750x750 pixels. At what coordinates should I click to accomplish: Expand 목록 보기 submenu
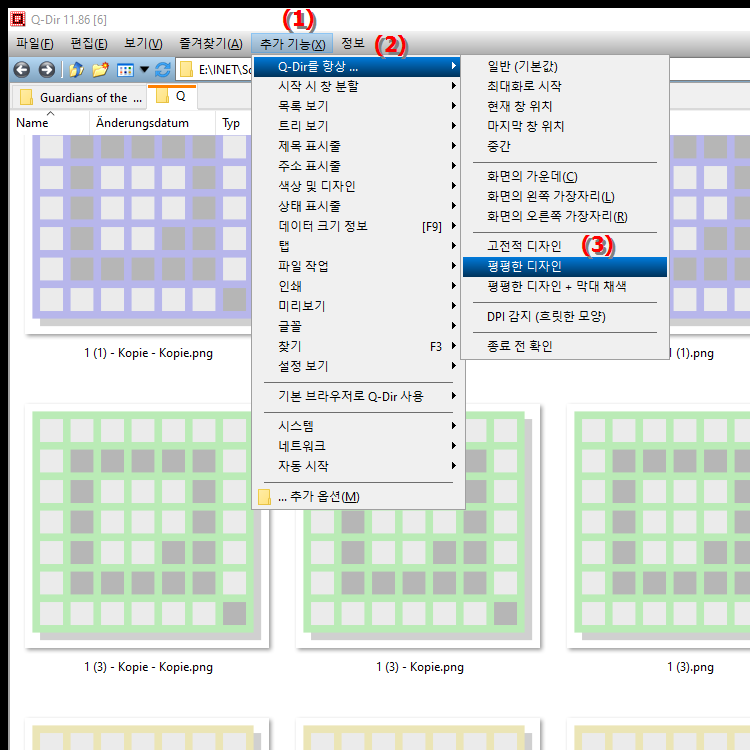[x=357, y=106]
